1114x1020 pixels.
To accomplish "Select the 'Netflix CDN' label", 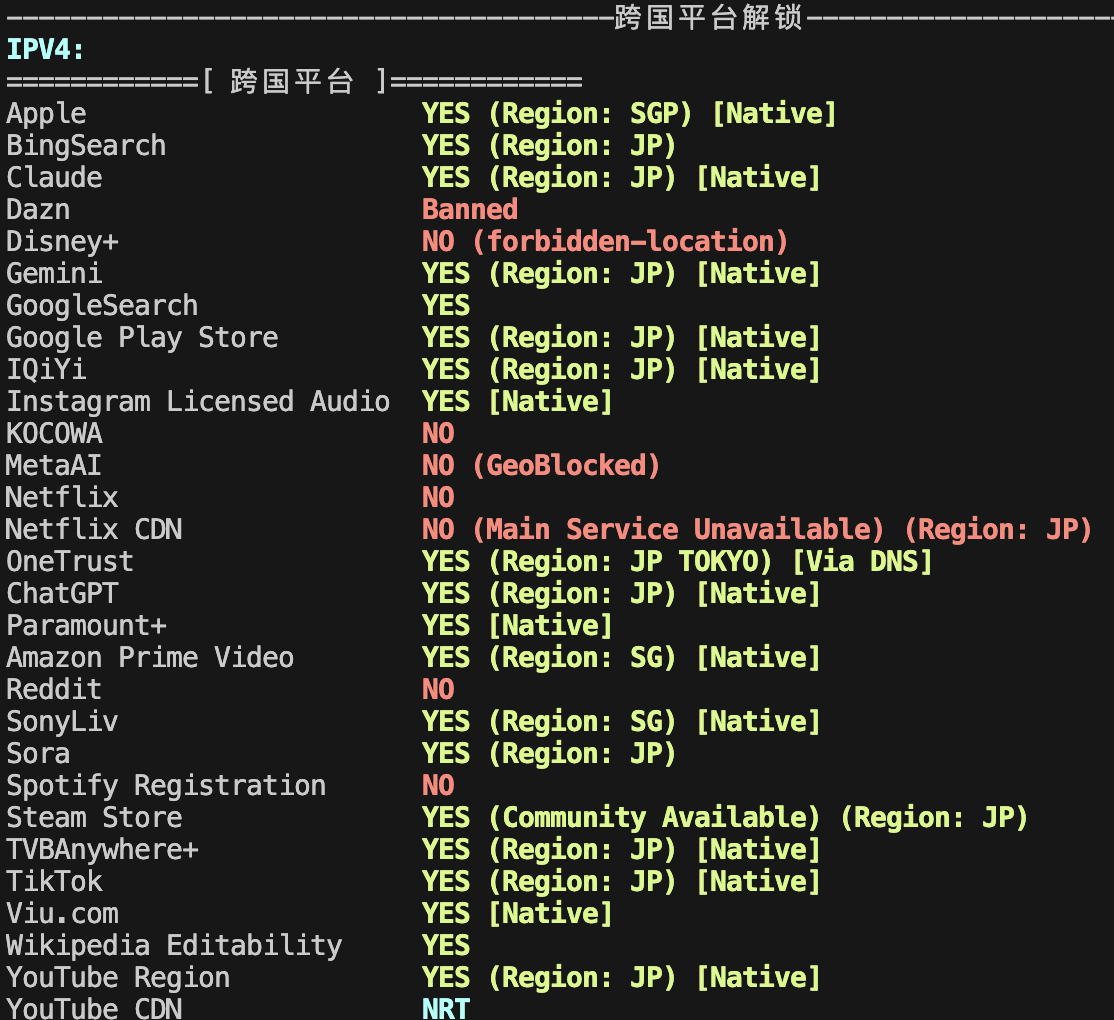I will click(94, 529).
